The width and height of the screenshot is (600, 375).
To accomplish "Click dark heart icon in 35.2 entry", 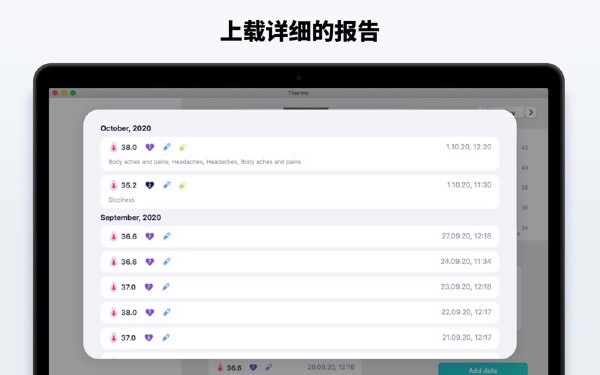I will pos(150,185).
